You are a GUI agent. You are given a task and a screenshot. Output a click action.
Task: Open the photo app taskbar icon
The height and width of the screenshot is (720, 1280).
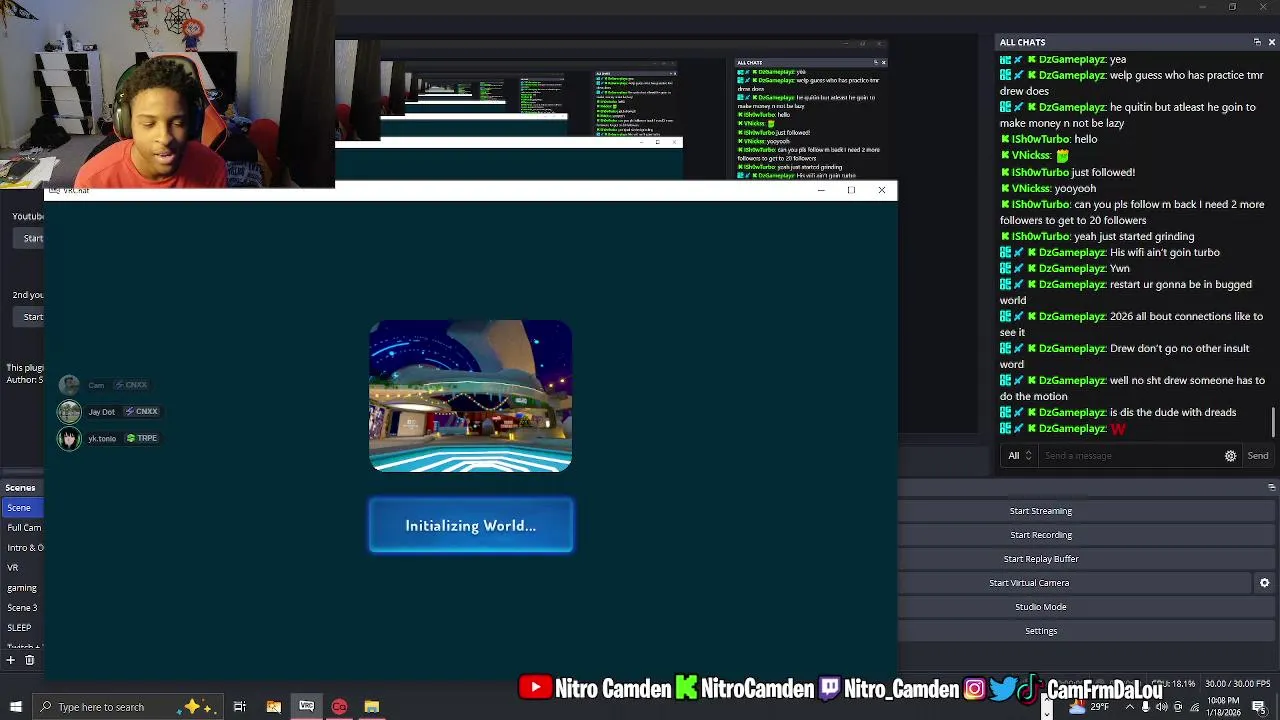tap(273, 707)
